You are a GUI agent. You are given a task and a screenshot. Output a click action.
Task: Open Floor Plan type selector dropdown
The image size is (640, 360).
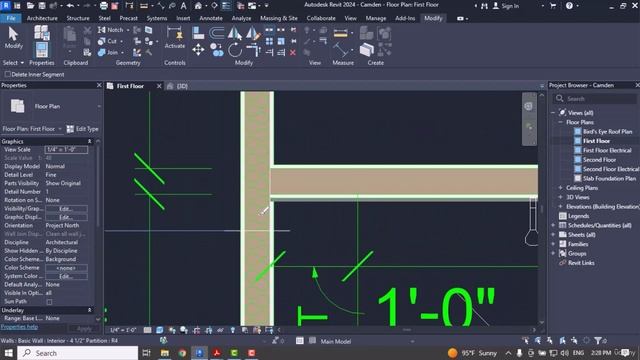98,107
